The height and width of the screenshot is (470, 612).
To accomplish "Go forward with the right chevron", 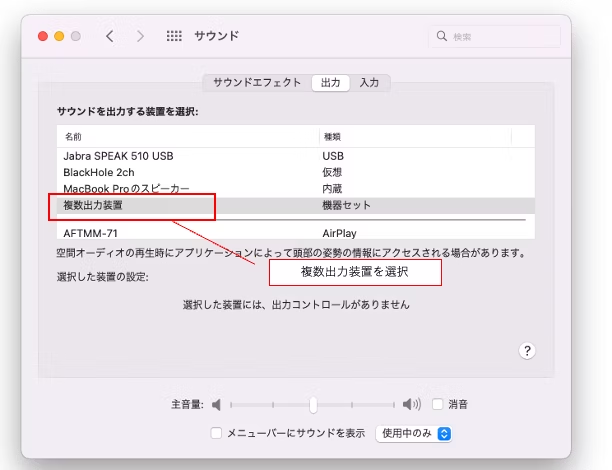I will 140,36.
